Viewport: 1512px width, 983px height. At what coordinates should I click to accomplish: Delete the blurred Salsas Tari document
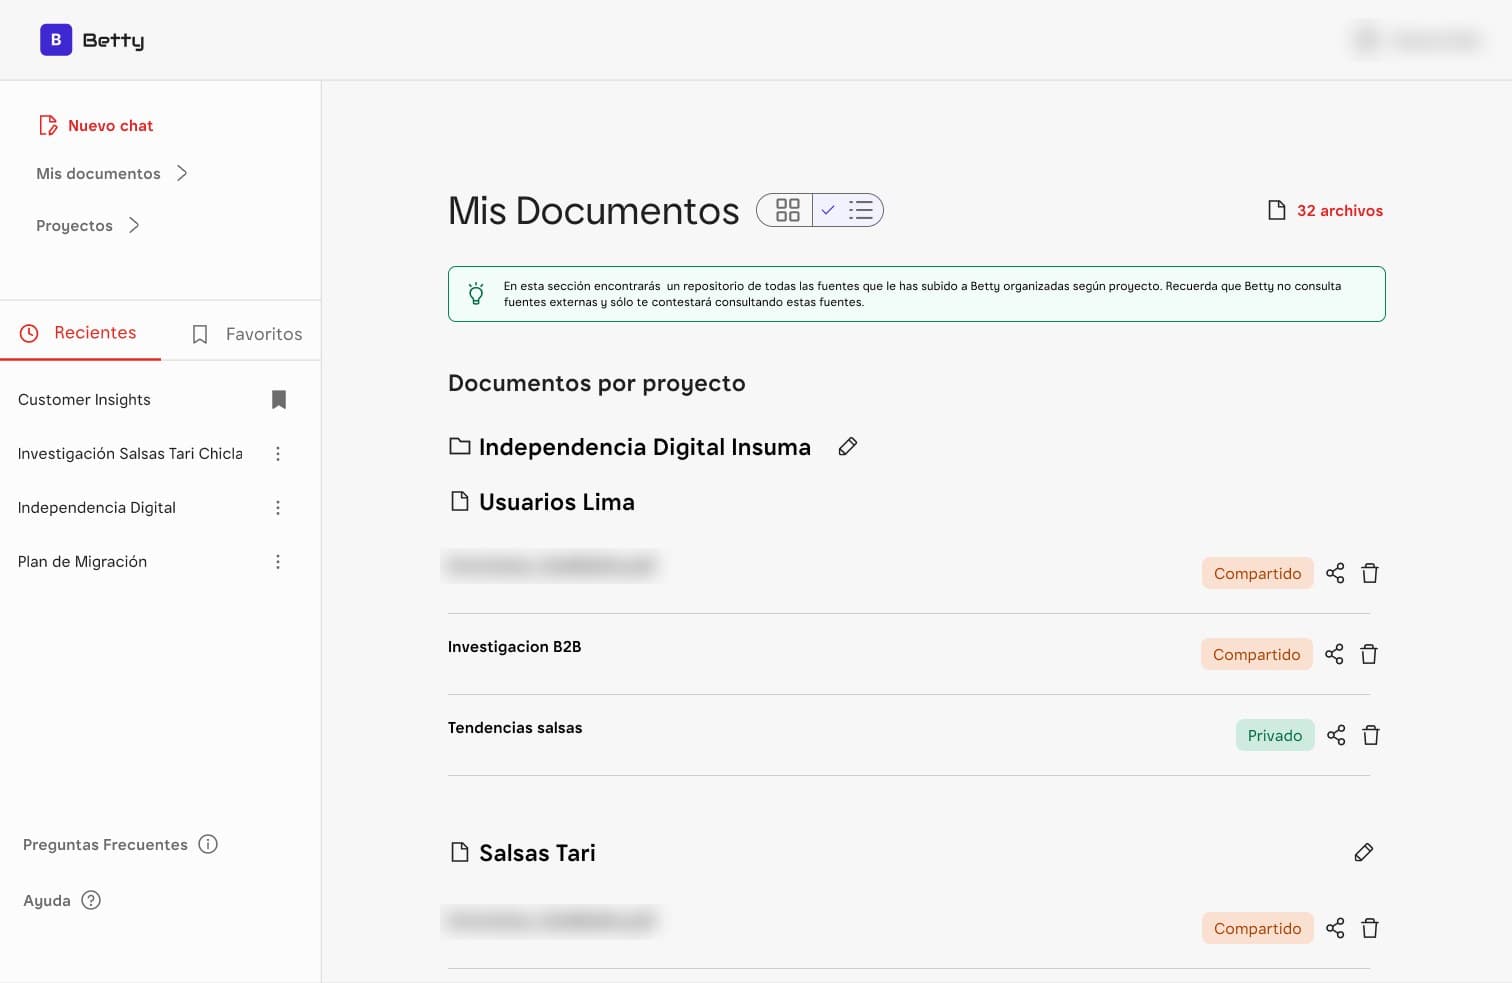1370,928
